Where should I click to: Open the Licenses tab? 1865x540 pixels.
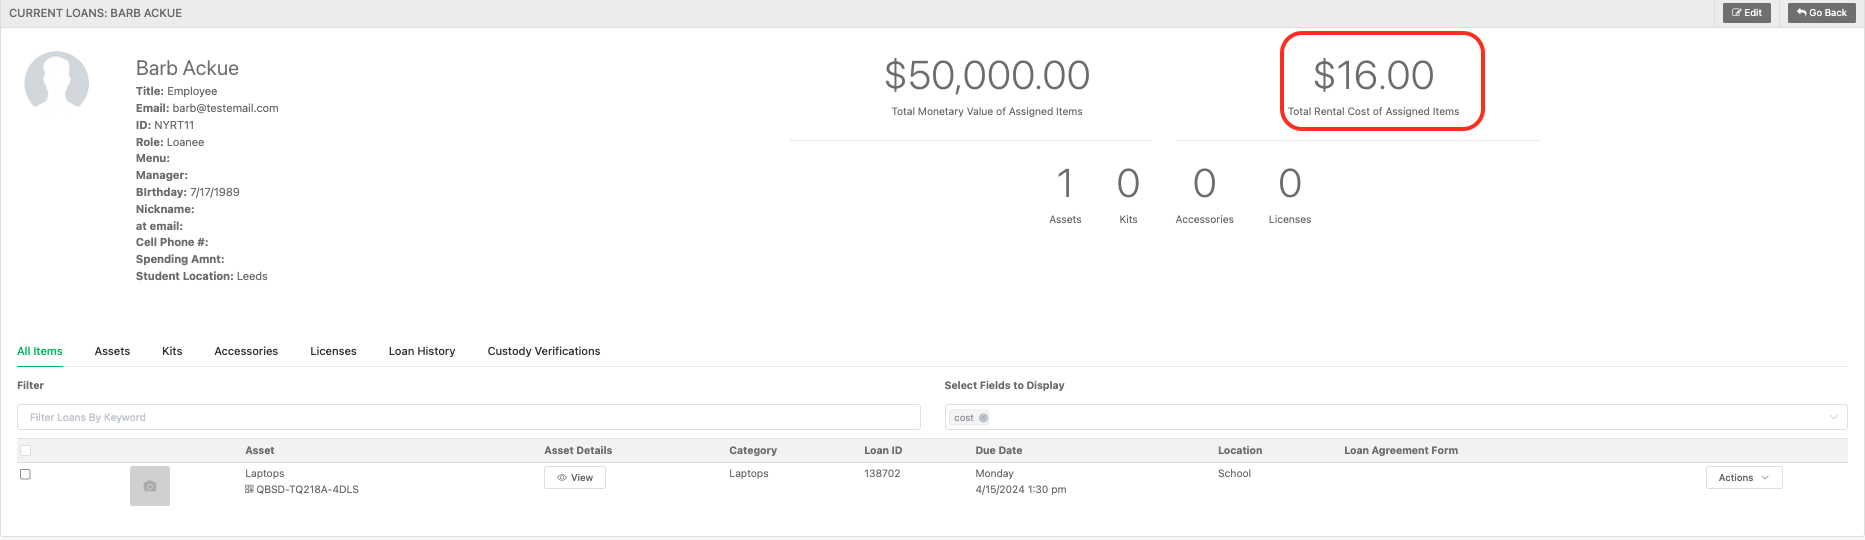[x=333, y=351]
